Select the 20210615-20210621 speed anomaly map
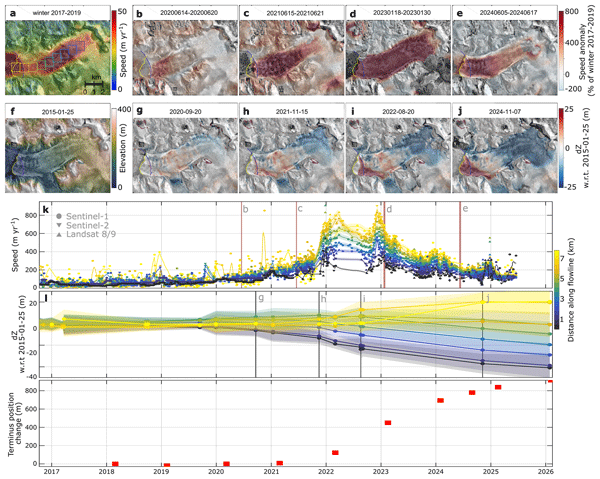Screen dimensions: 600x479 [x=292, y=51]
